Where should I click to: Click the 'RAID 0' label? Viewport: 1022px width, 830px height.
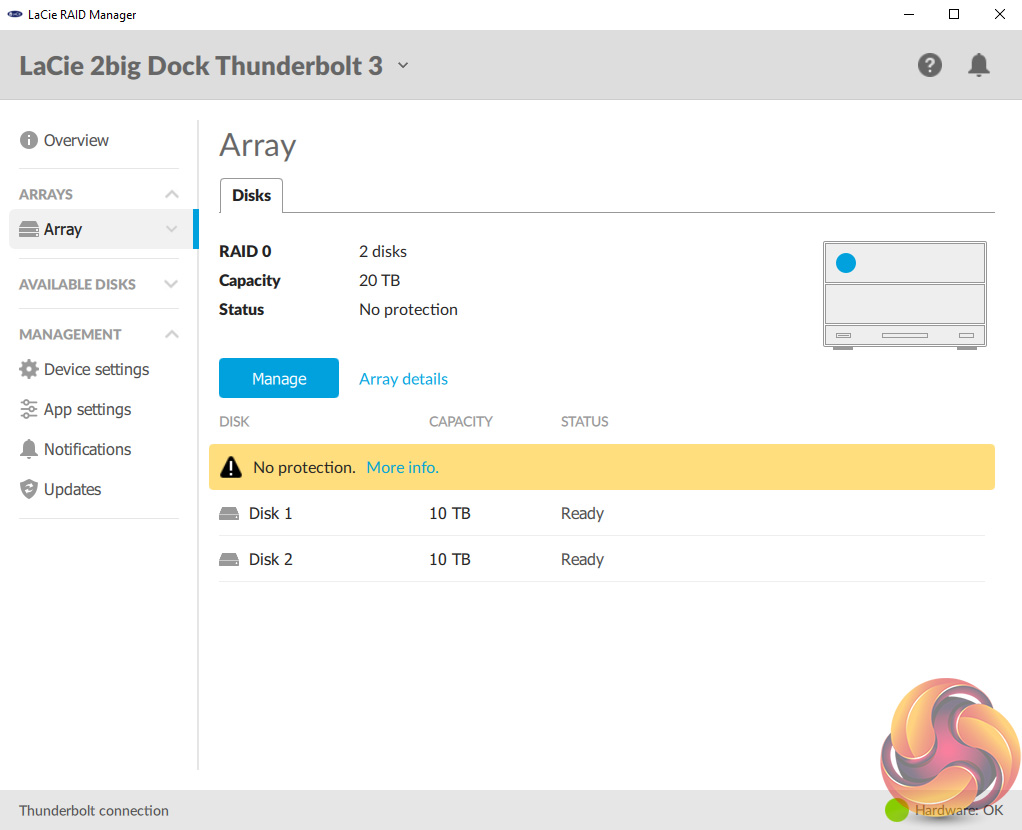pyautogui.click(x=245, y=252)
